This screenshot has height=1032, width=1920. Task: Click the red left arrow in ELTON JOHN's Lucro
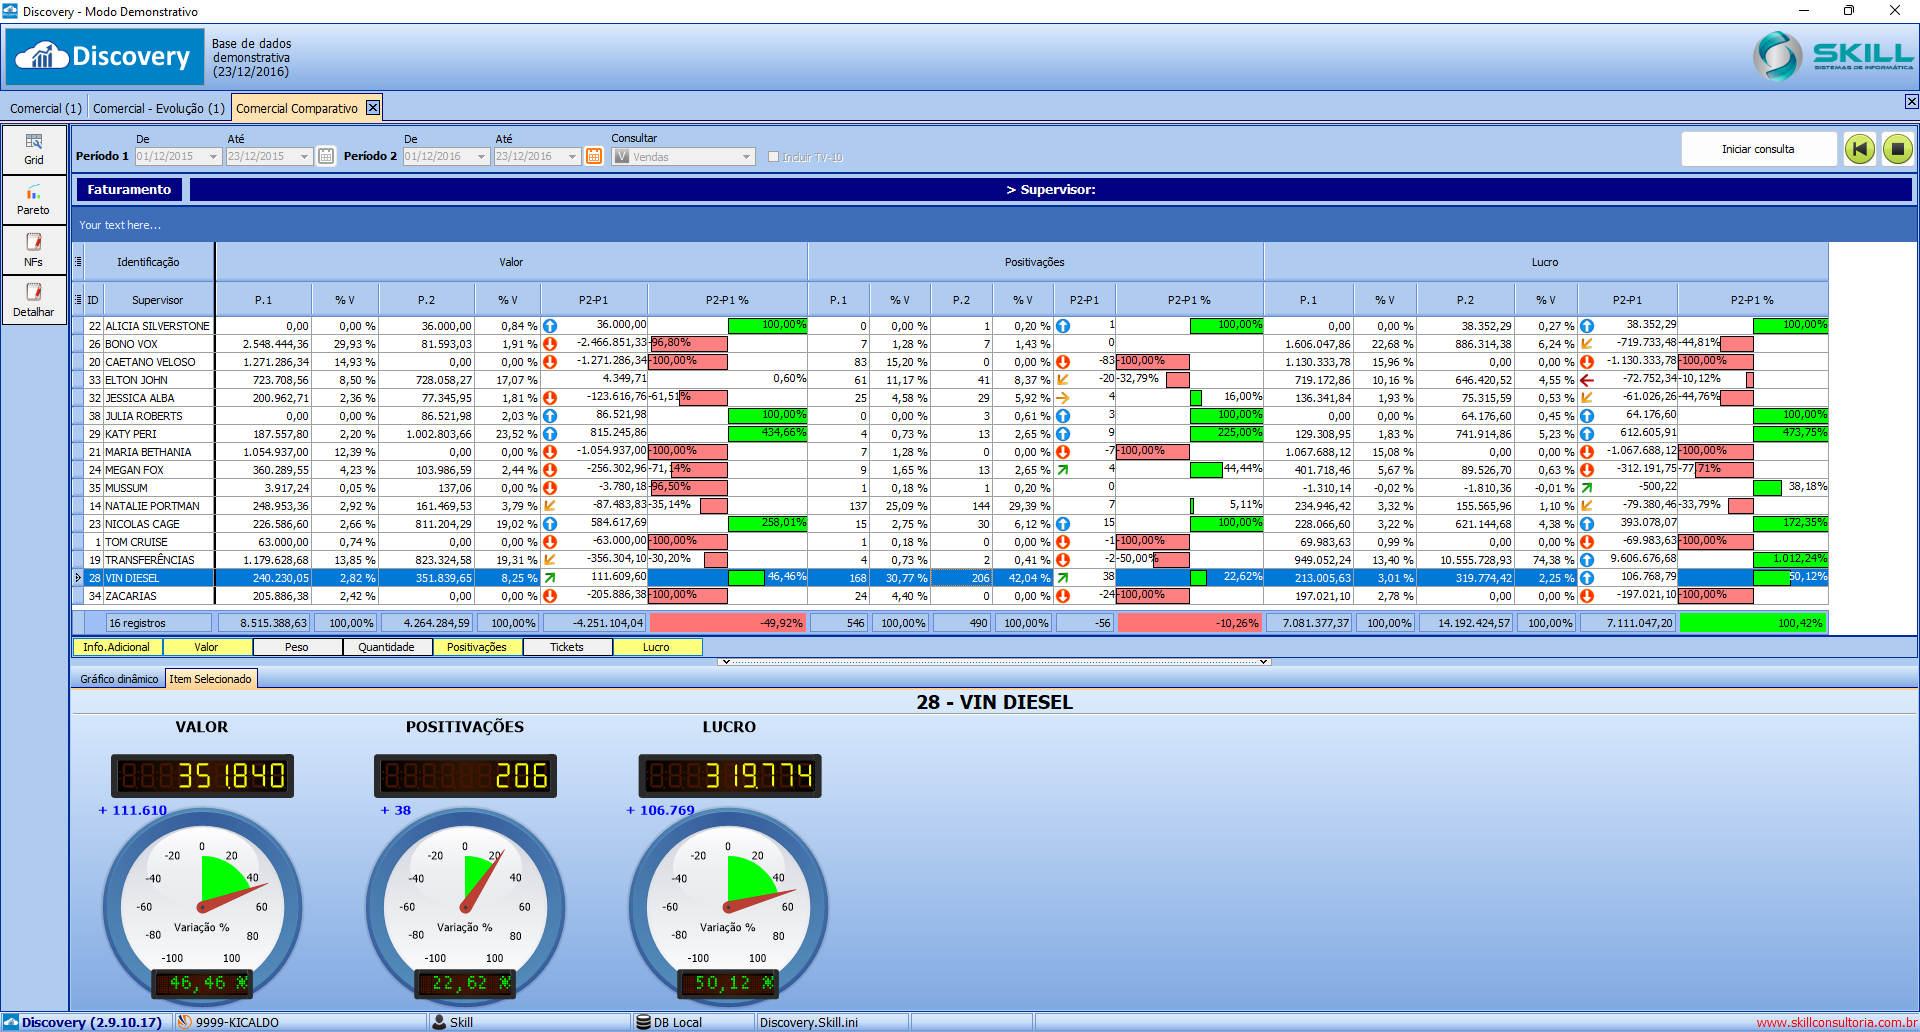pyautogui.click(x=1587, y=380)
